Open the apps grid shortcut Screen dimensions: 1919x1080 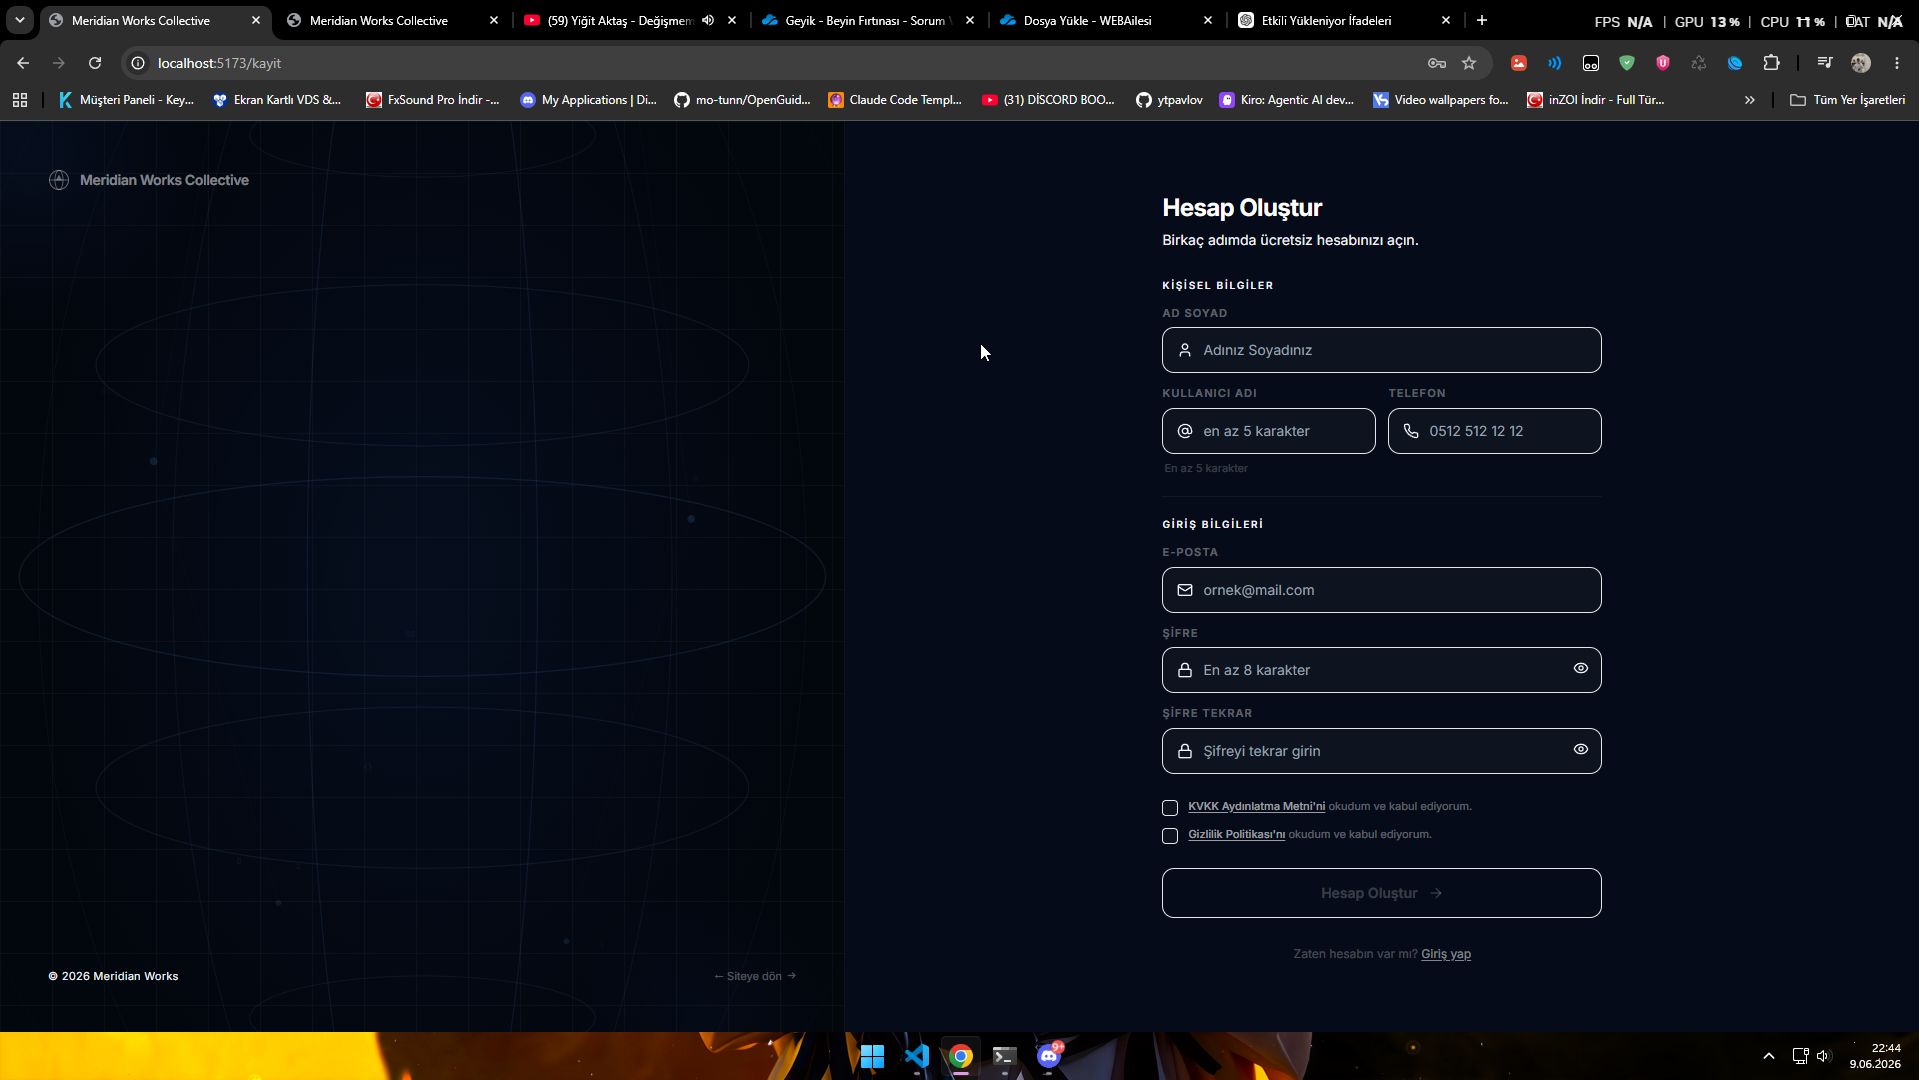click(20, 100)
